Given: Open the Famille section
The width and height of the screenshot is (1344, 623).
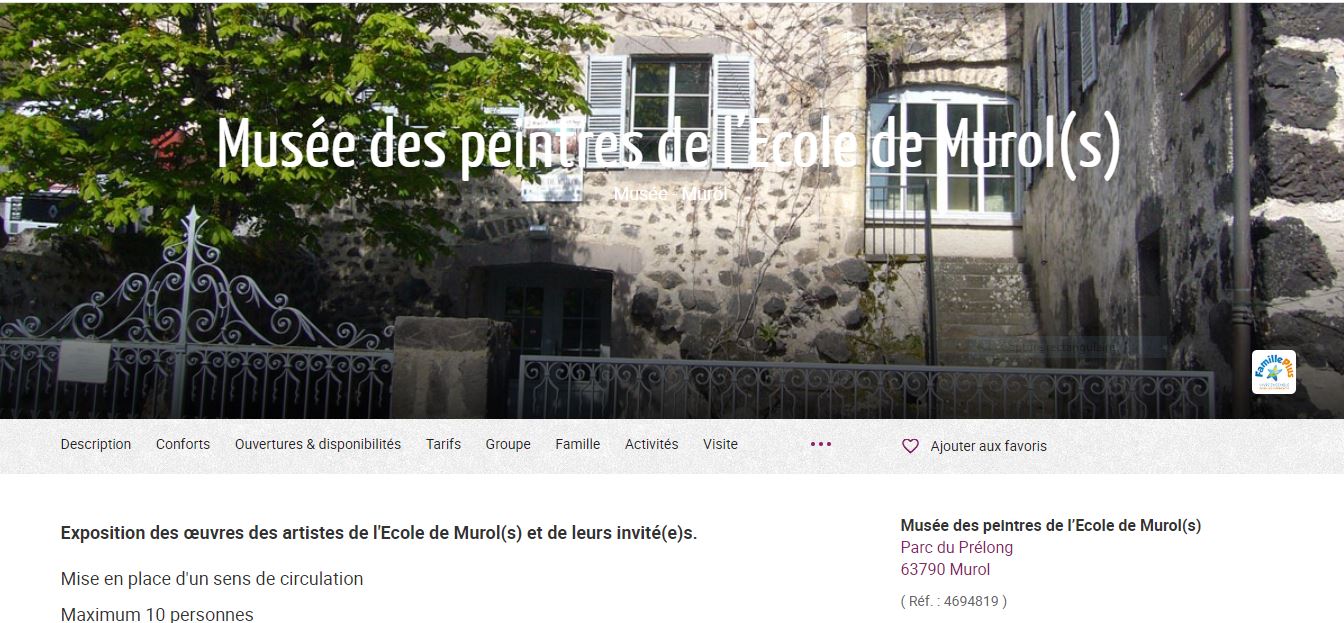Looking at the screenshot, I should (578, 444).
